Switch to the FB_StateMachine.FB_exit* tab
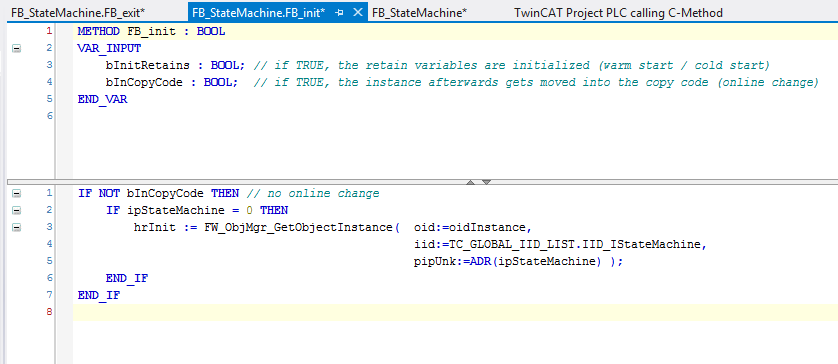838x364 pixels. [x=78, y=13]
